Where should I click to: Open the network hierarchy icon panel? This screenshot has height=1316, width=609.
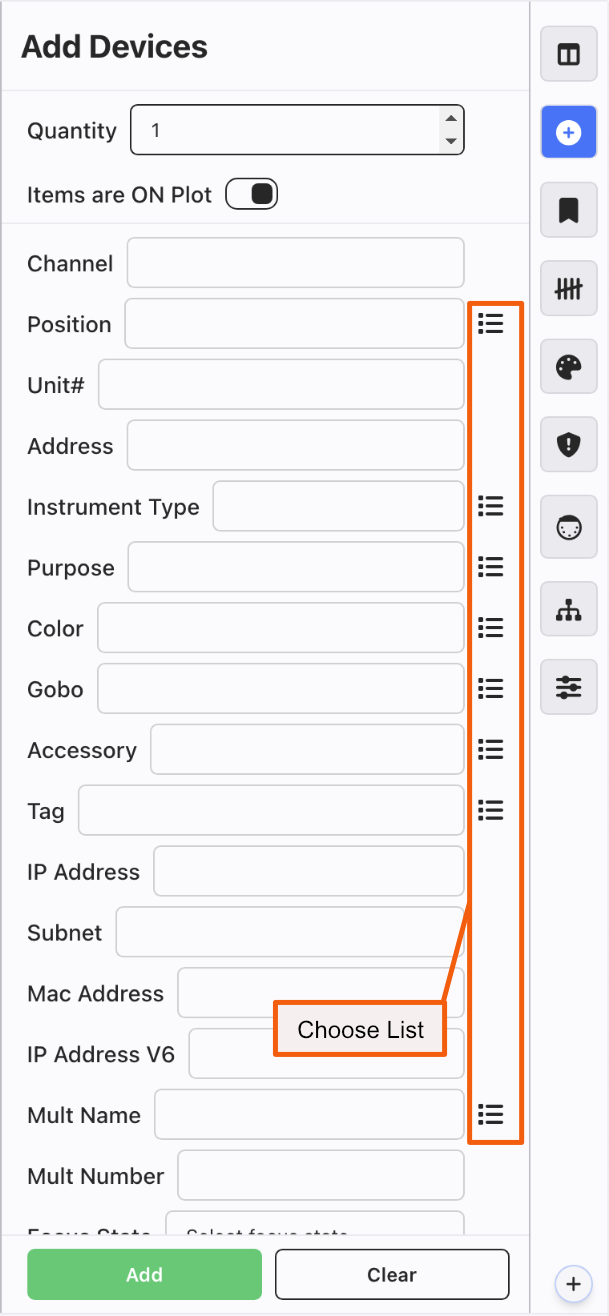[x=568, y=609]
